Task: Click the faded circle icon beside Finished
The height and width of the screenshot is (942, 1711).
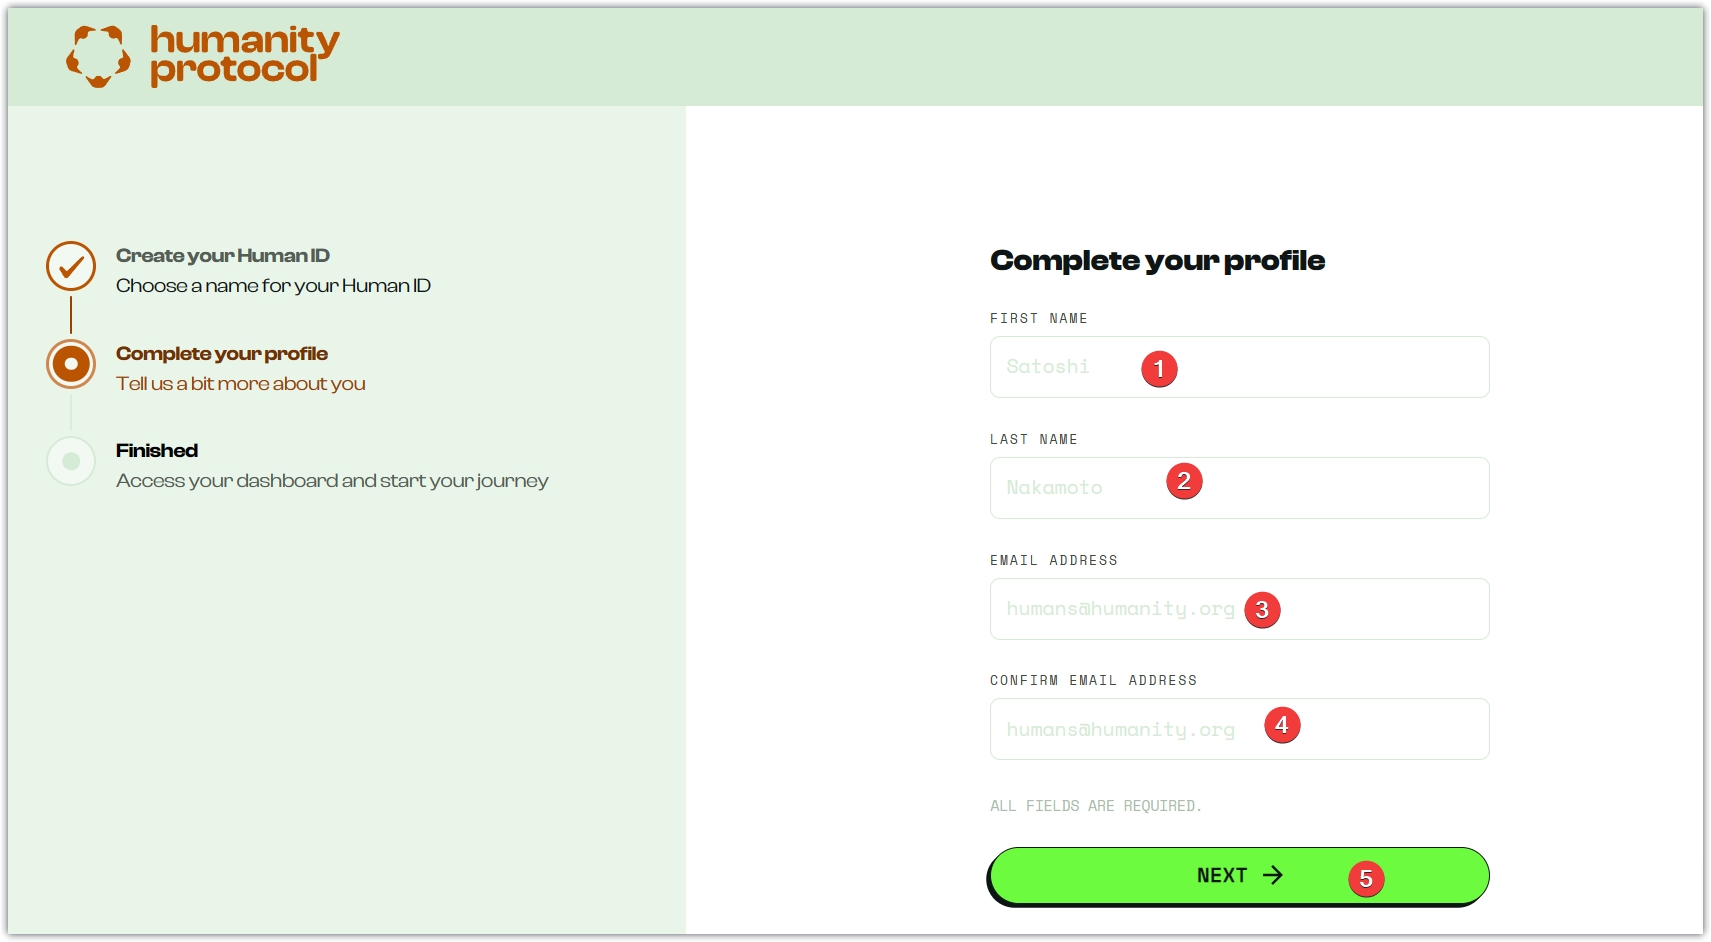Action: click(71, 461)
